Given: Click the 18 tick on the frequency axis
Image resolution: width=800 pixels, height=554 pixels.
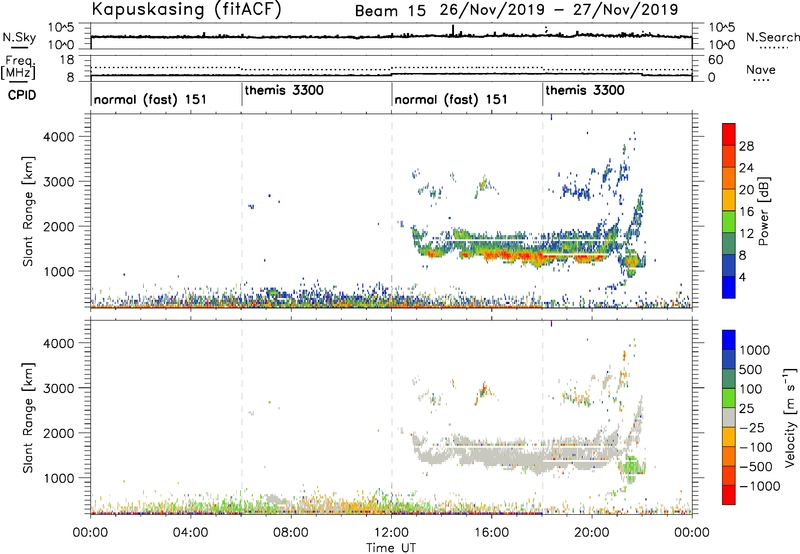Looking at the screenshot, I should [x=66, y=60].
